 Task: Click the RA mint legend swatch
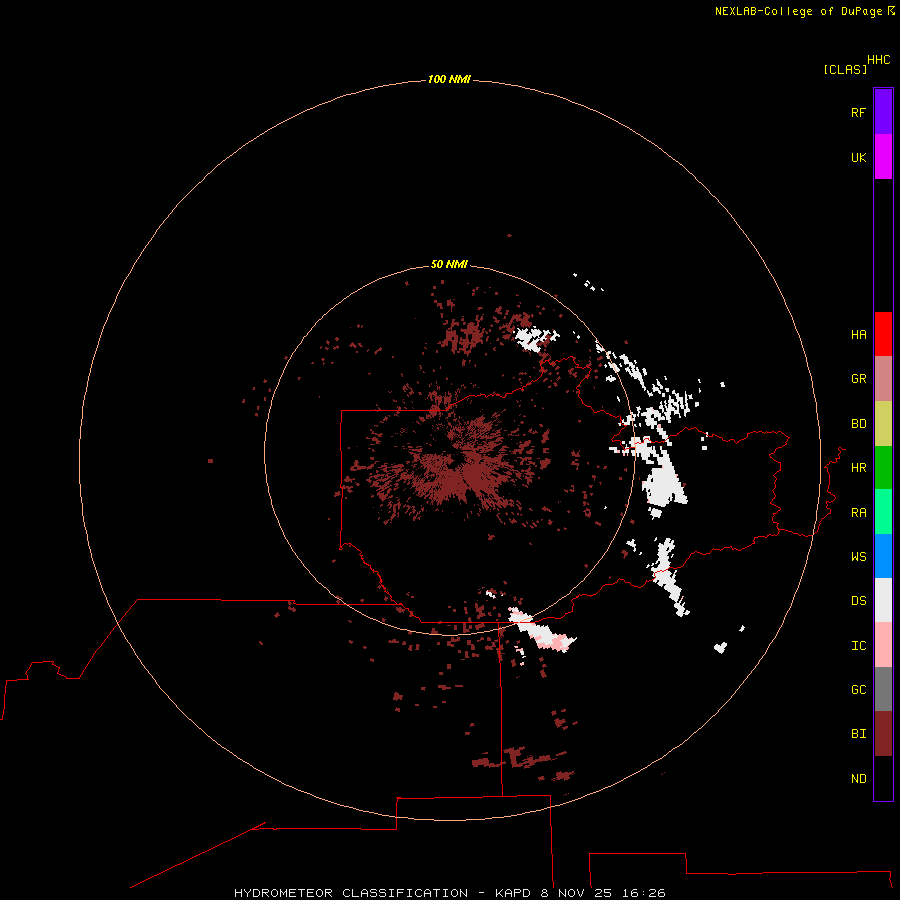pyautogui.click(x=883, y=512)
